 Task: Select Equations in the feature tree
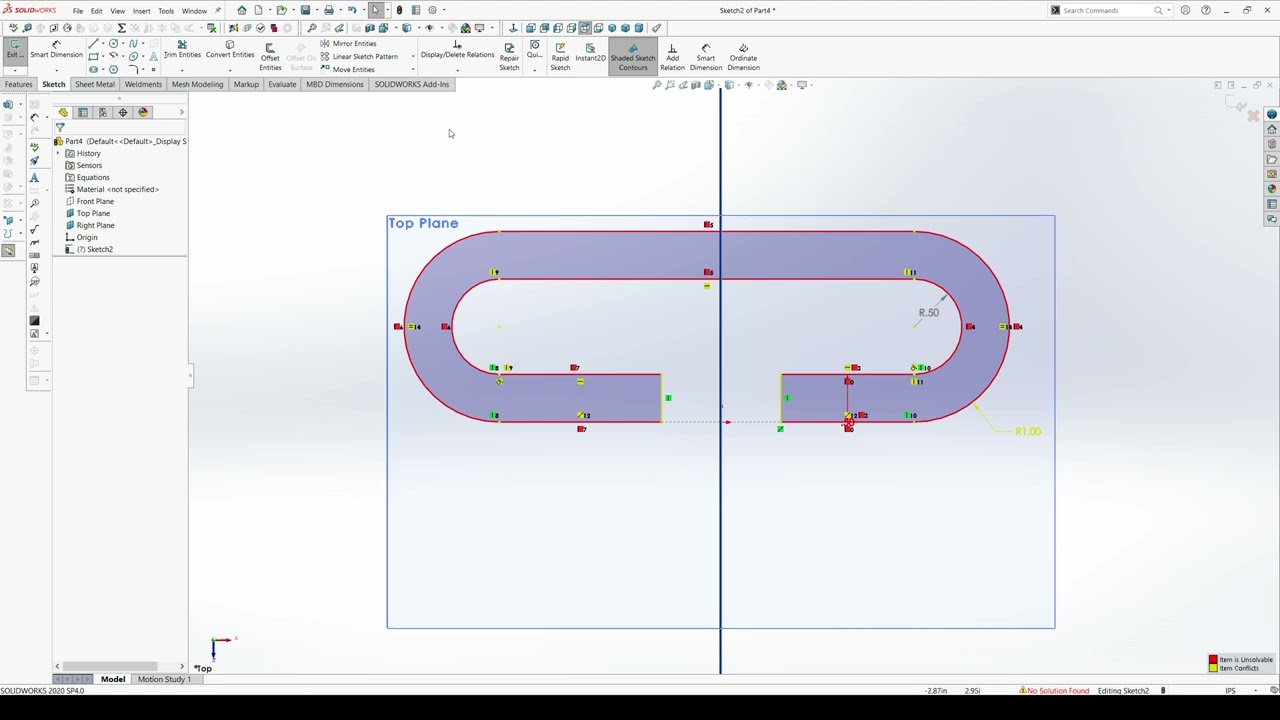pos(93,177)
